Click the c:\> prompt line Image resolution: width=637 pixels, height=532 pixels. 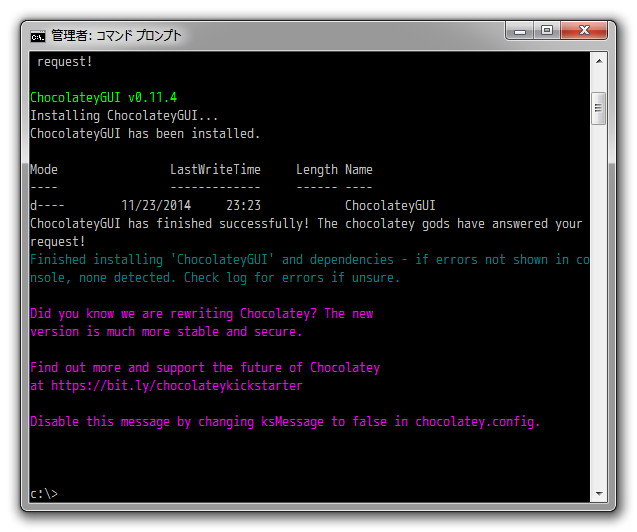pos(44,494)
